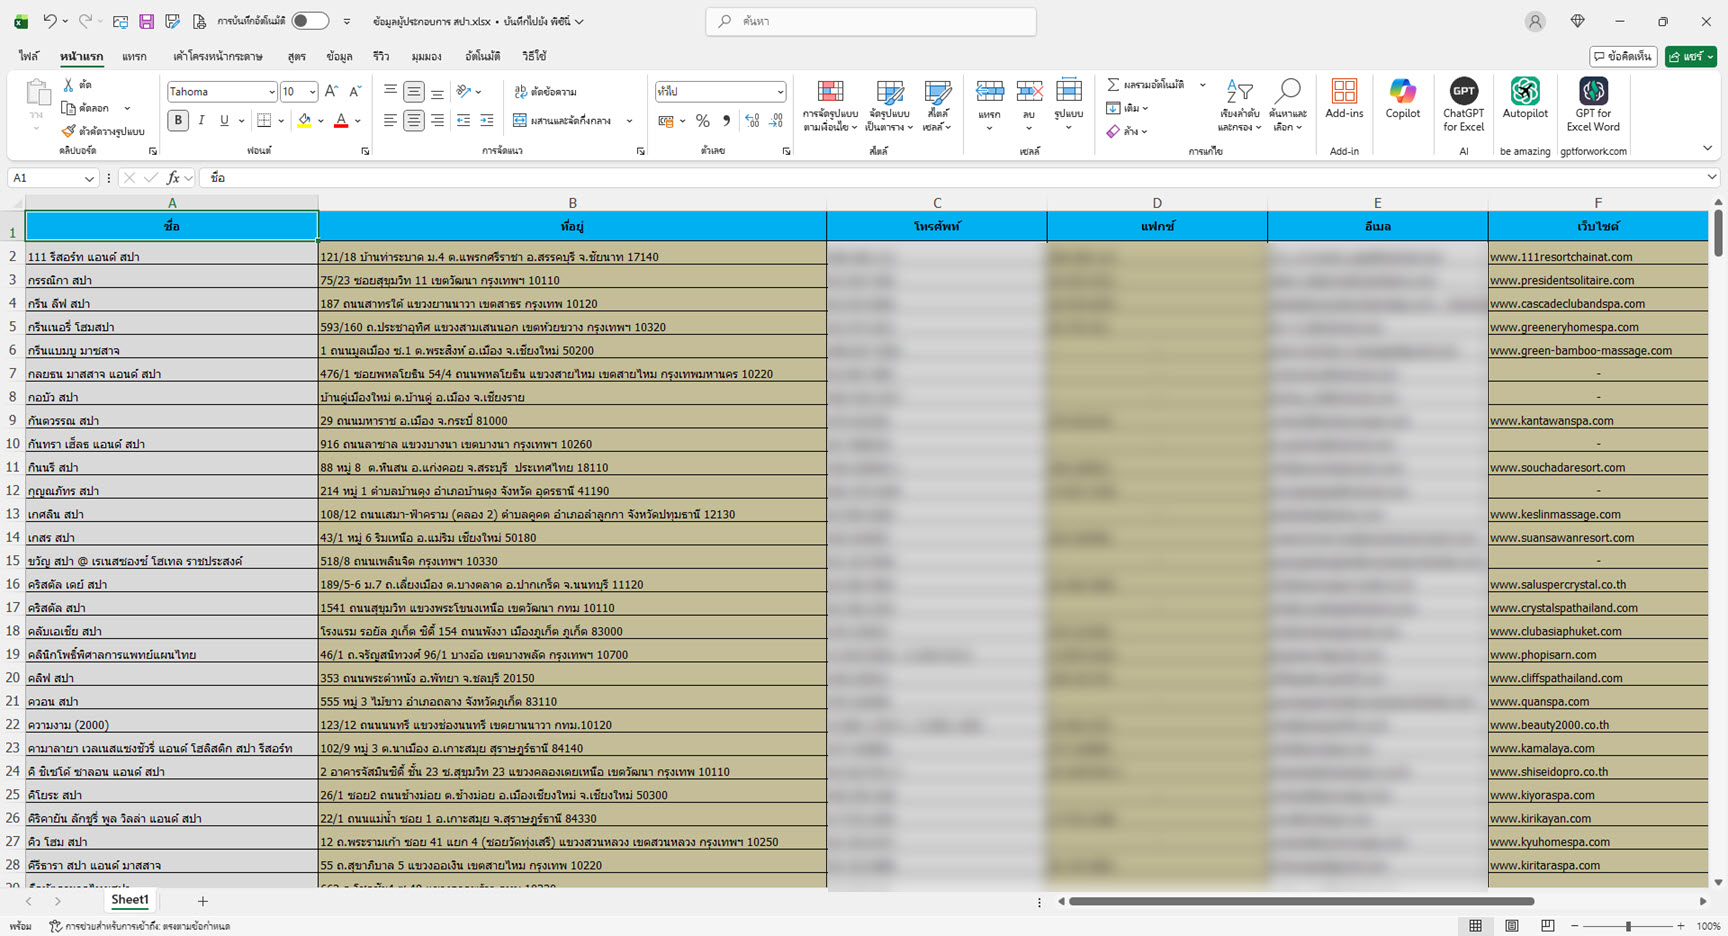Expand the Tahoma font name dropdown
This screenshot has width=1728, height=936.
pyautogui.click(x=271, y=92)
